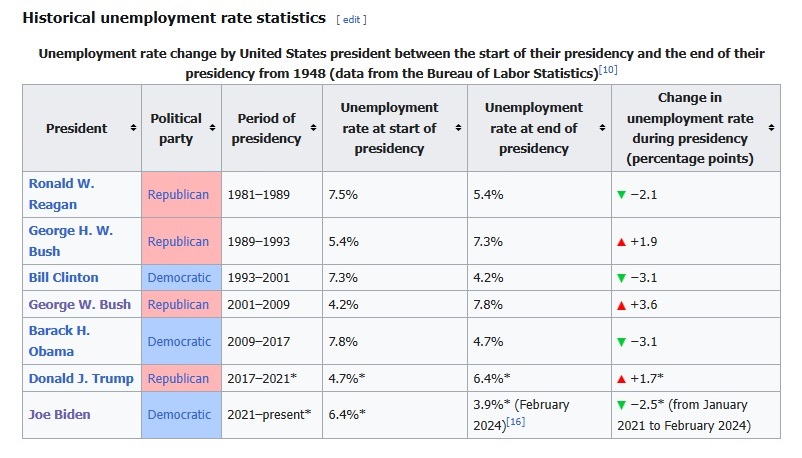Image resolution: width=802 pixels, height=458 pixels.
Task: Click Democratic link in Biden row
Action: pyautogui.click(x=179, y=414)
